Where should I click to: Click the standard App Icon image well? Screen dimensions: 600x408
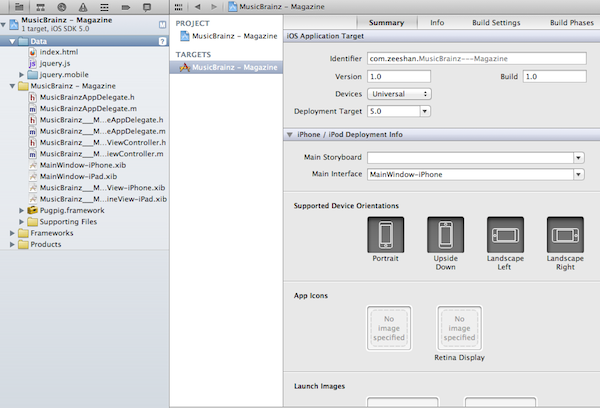[x=389, y=328]
